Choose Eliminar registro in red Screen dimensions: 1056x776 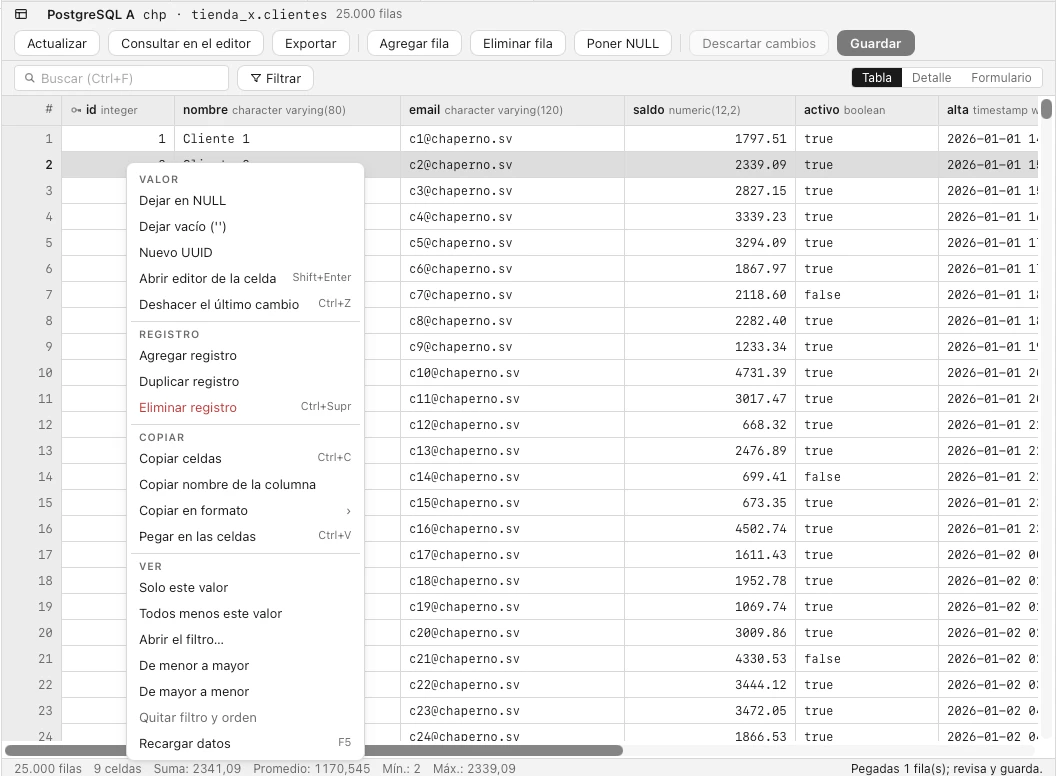tap(245, 408)
